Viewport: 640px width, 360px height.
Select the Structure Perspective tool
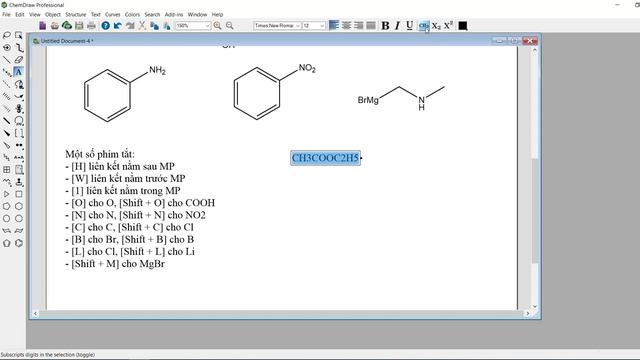7,48
